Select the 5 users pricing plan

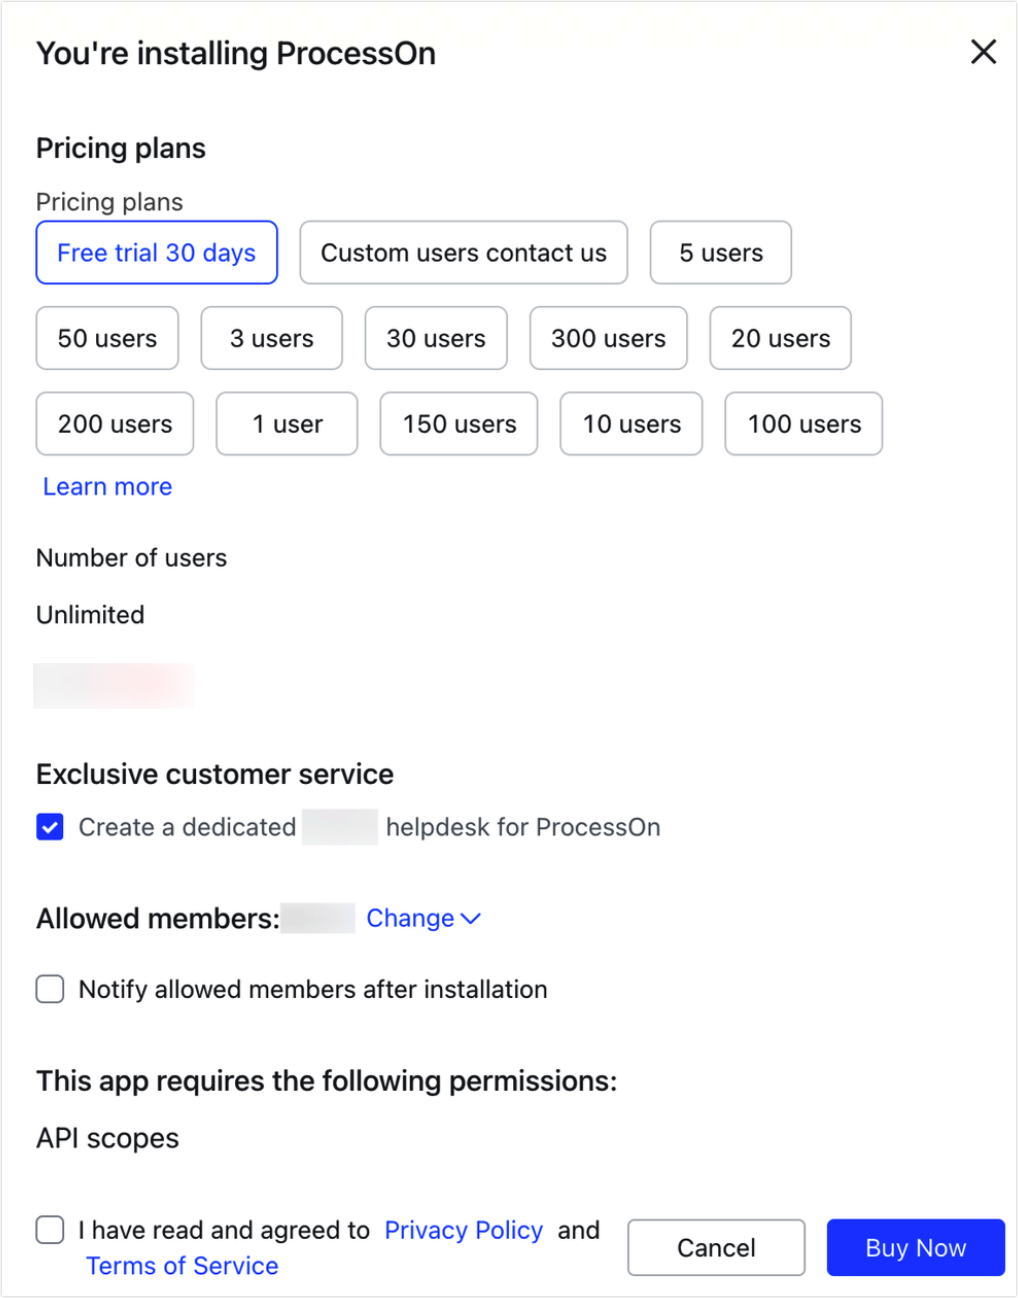tap(720, 252)
